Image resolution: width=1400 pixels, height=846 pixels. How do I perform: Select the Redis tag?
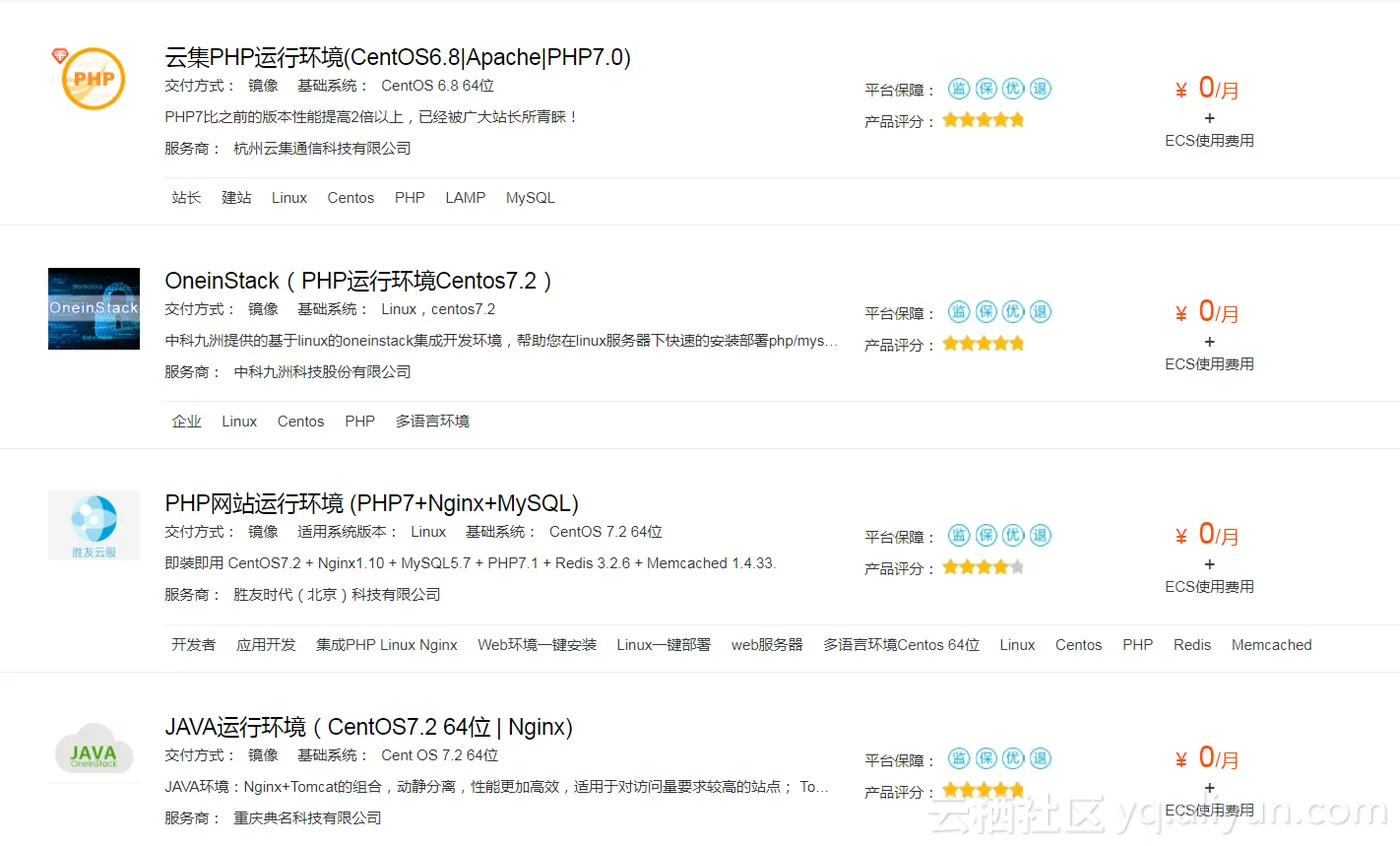pos(1192,645)
